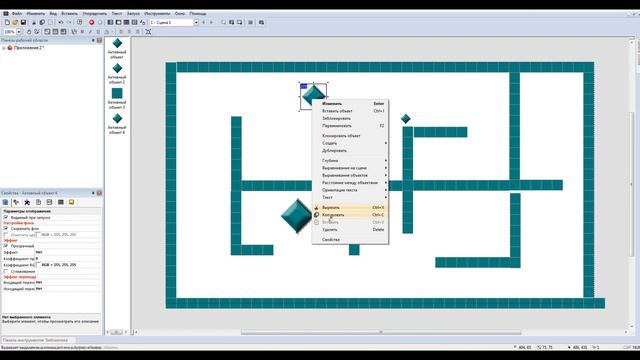Close the Properties panel
The image size is (640, 360).
(99, 193)
